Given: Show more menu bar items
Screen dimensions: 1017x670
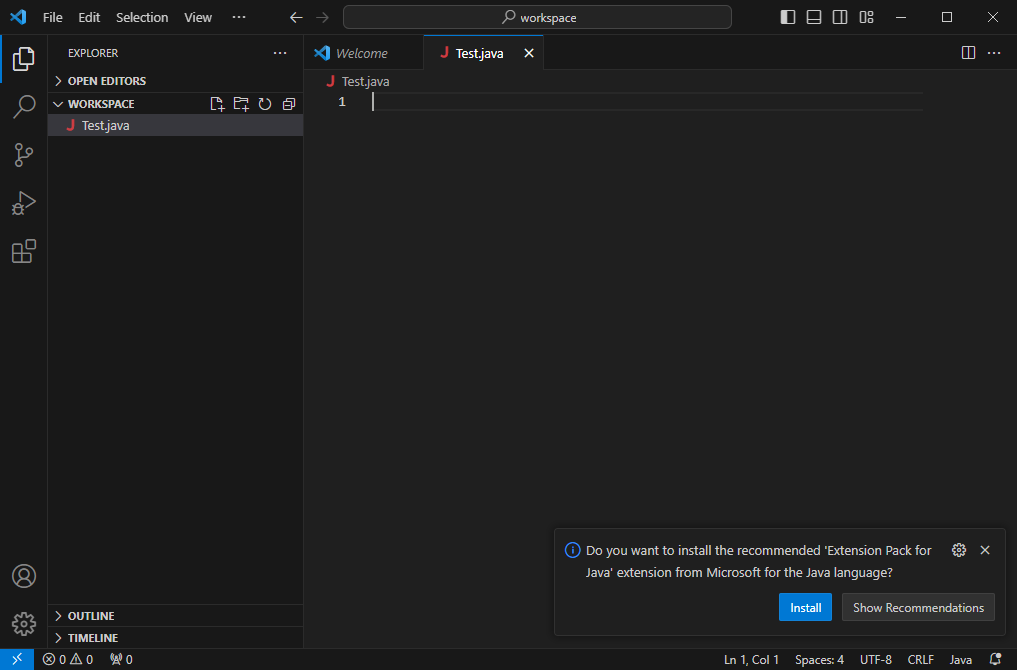Looking at the screenshot, I should pyautogui.click(x=239, y=18).
